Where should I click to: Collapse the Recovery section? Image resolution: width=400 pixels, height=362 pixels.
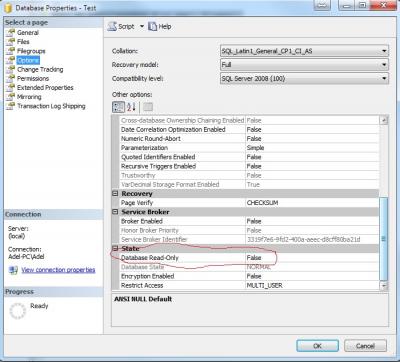click(x=115, y=193)
